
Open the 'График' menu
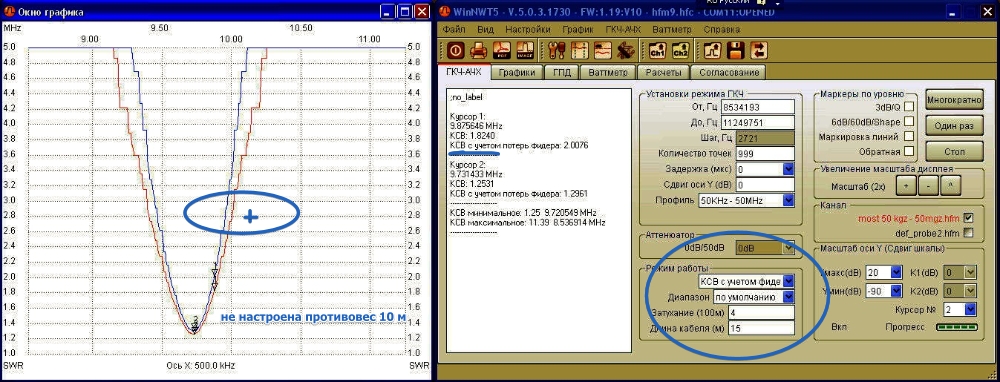[x=578, y=29]
